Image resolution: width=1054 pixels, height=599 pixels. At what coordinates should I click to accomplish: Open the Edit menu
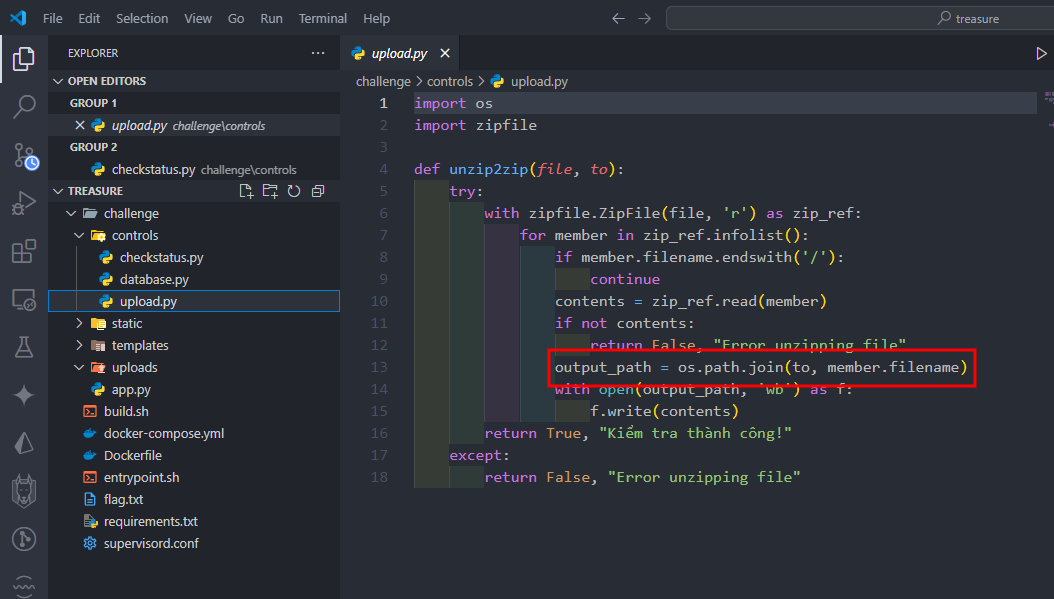point(89,18)
